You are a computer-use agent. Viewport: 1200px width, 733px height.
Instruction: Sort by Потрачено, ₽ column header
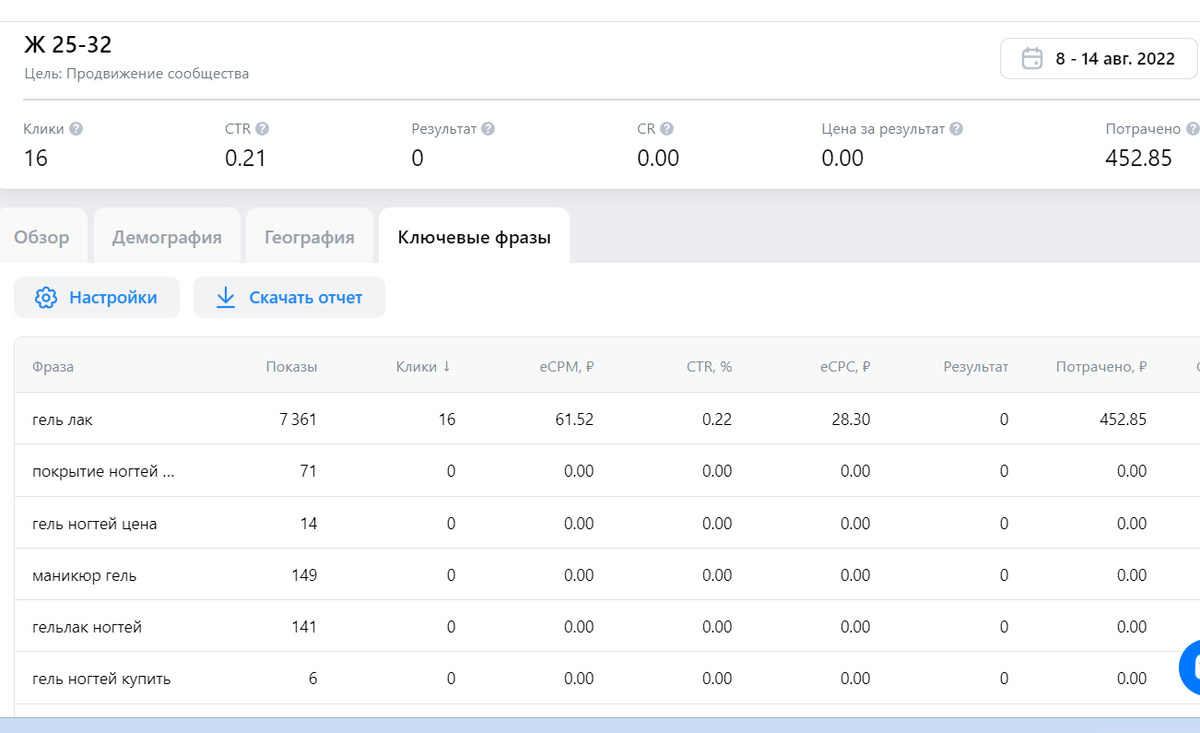(x=1101, y=367)
